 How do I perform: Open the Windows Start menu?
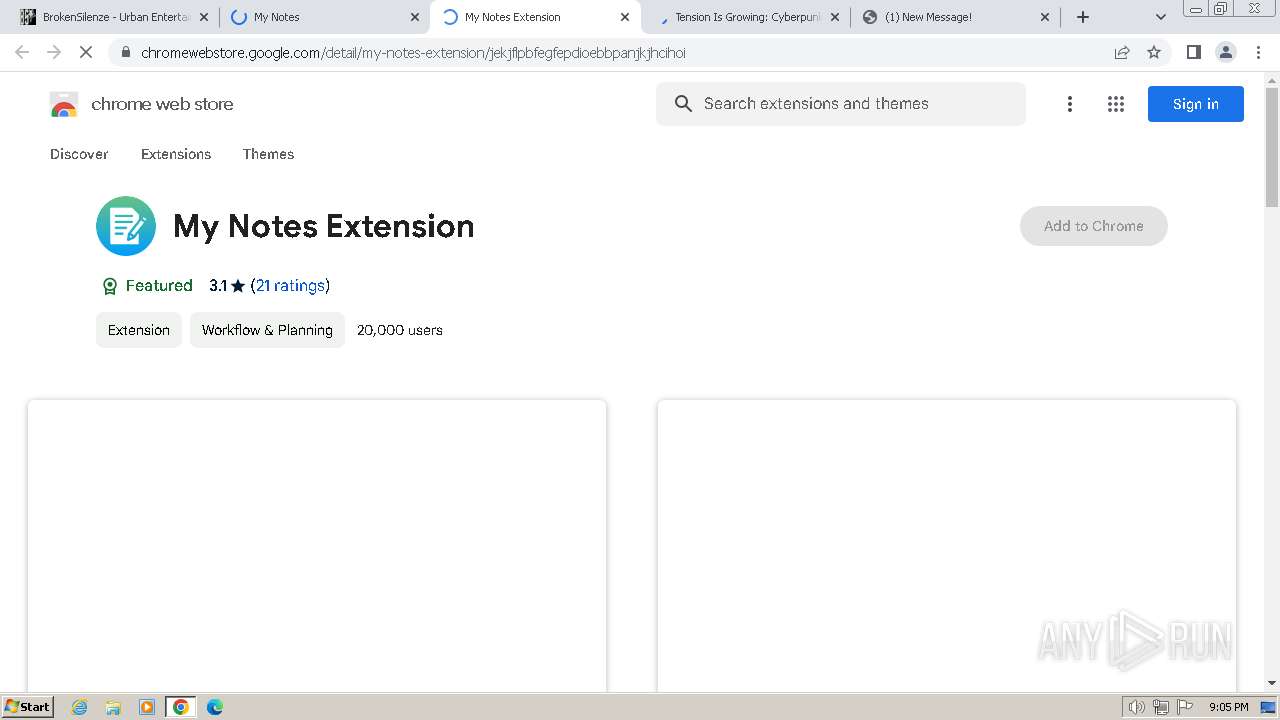tap(27, 706)
